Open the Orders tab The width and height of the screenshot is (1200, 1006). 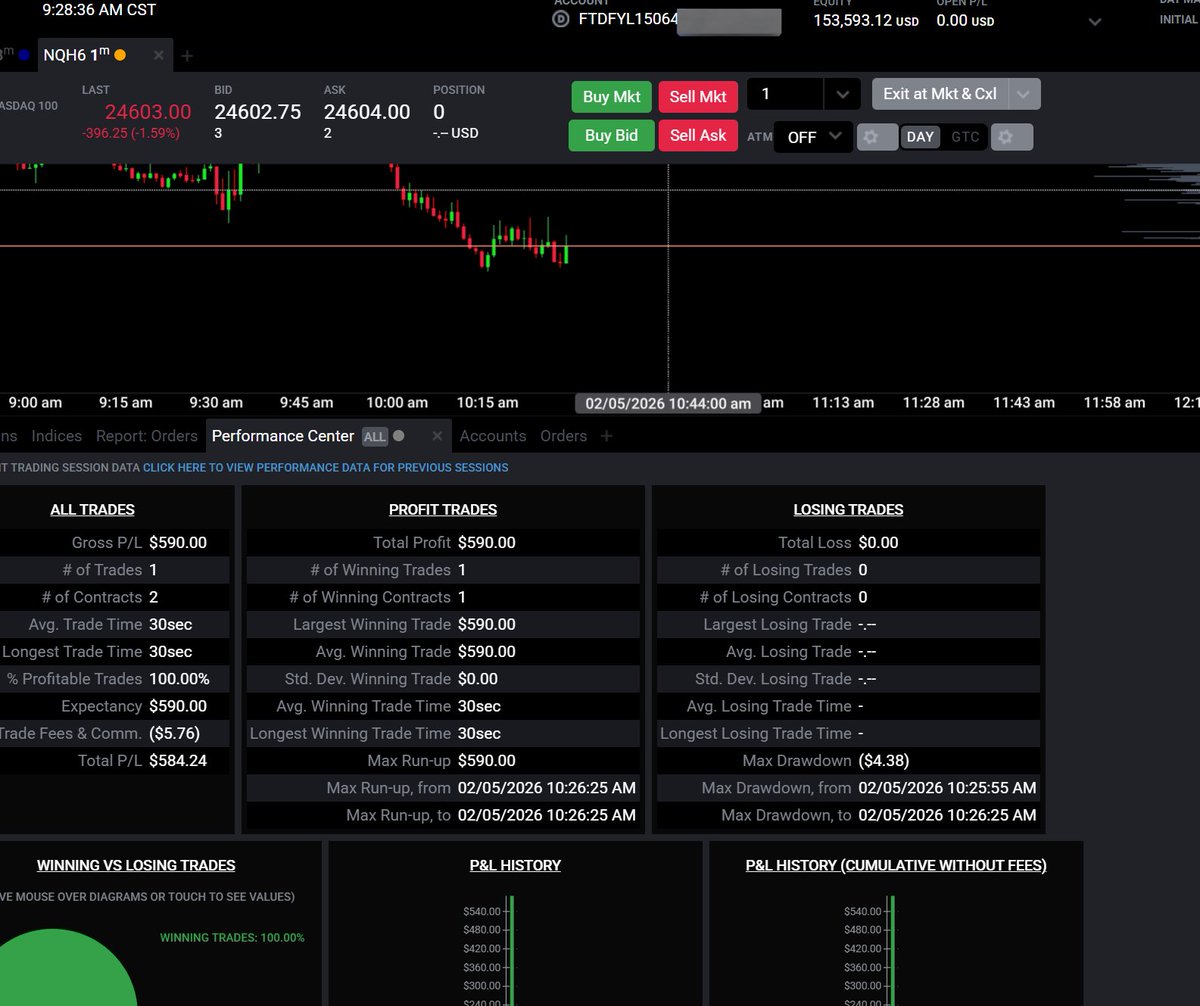click(563, 436)
